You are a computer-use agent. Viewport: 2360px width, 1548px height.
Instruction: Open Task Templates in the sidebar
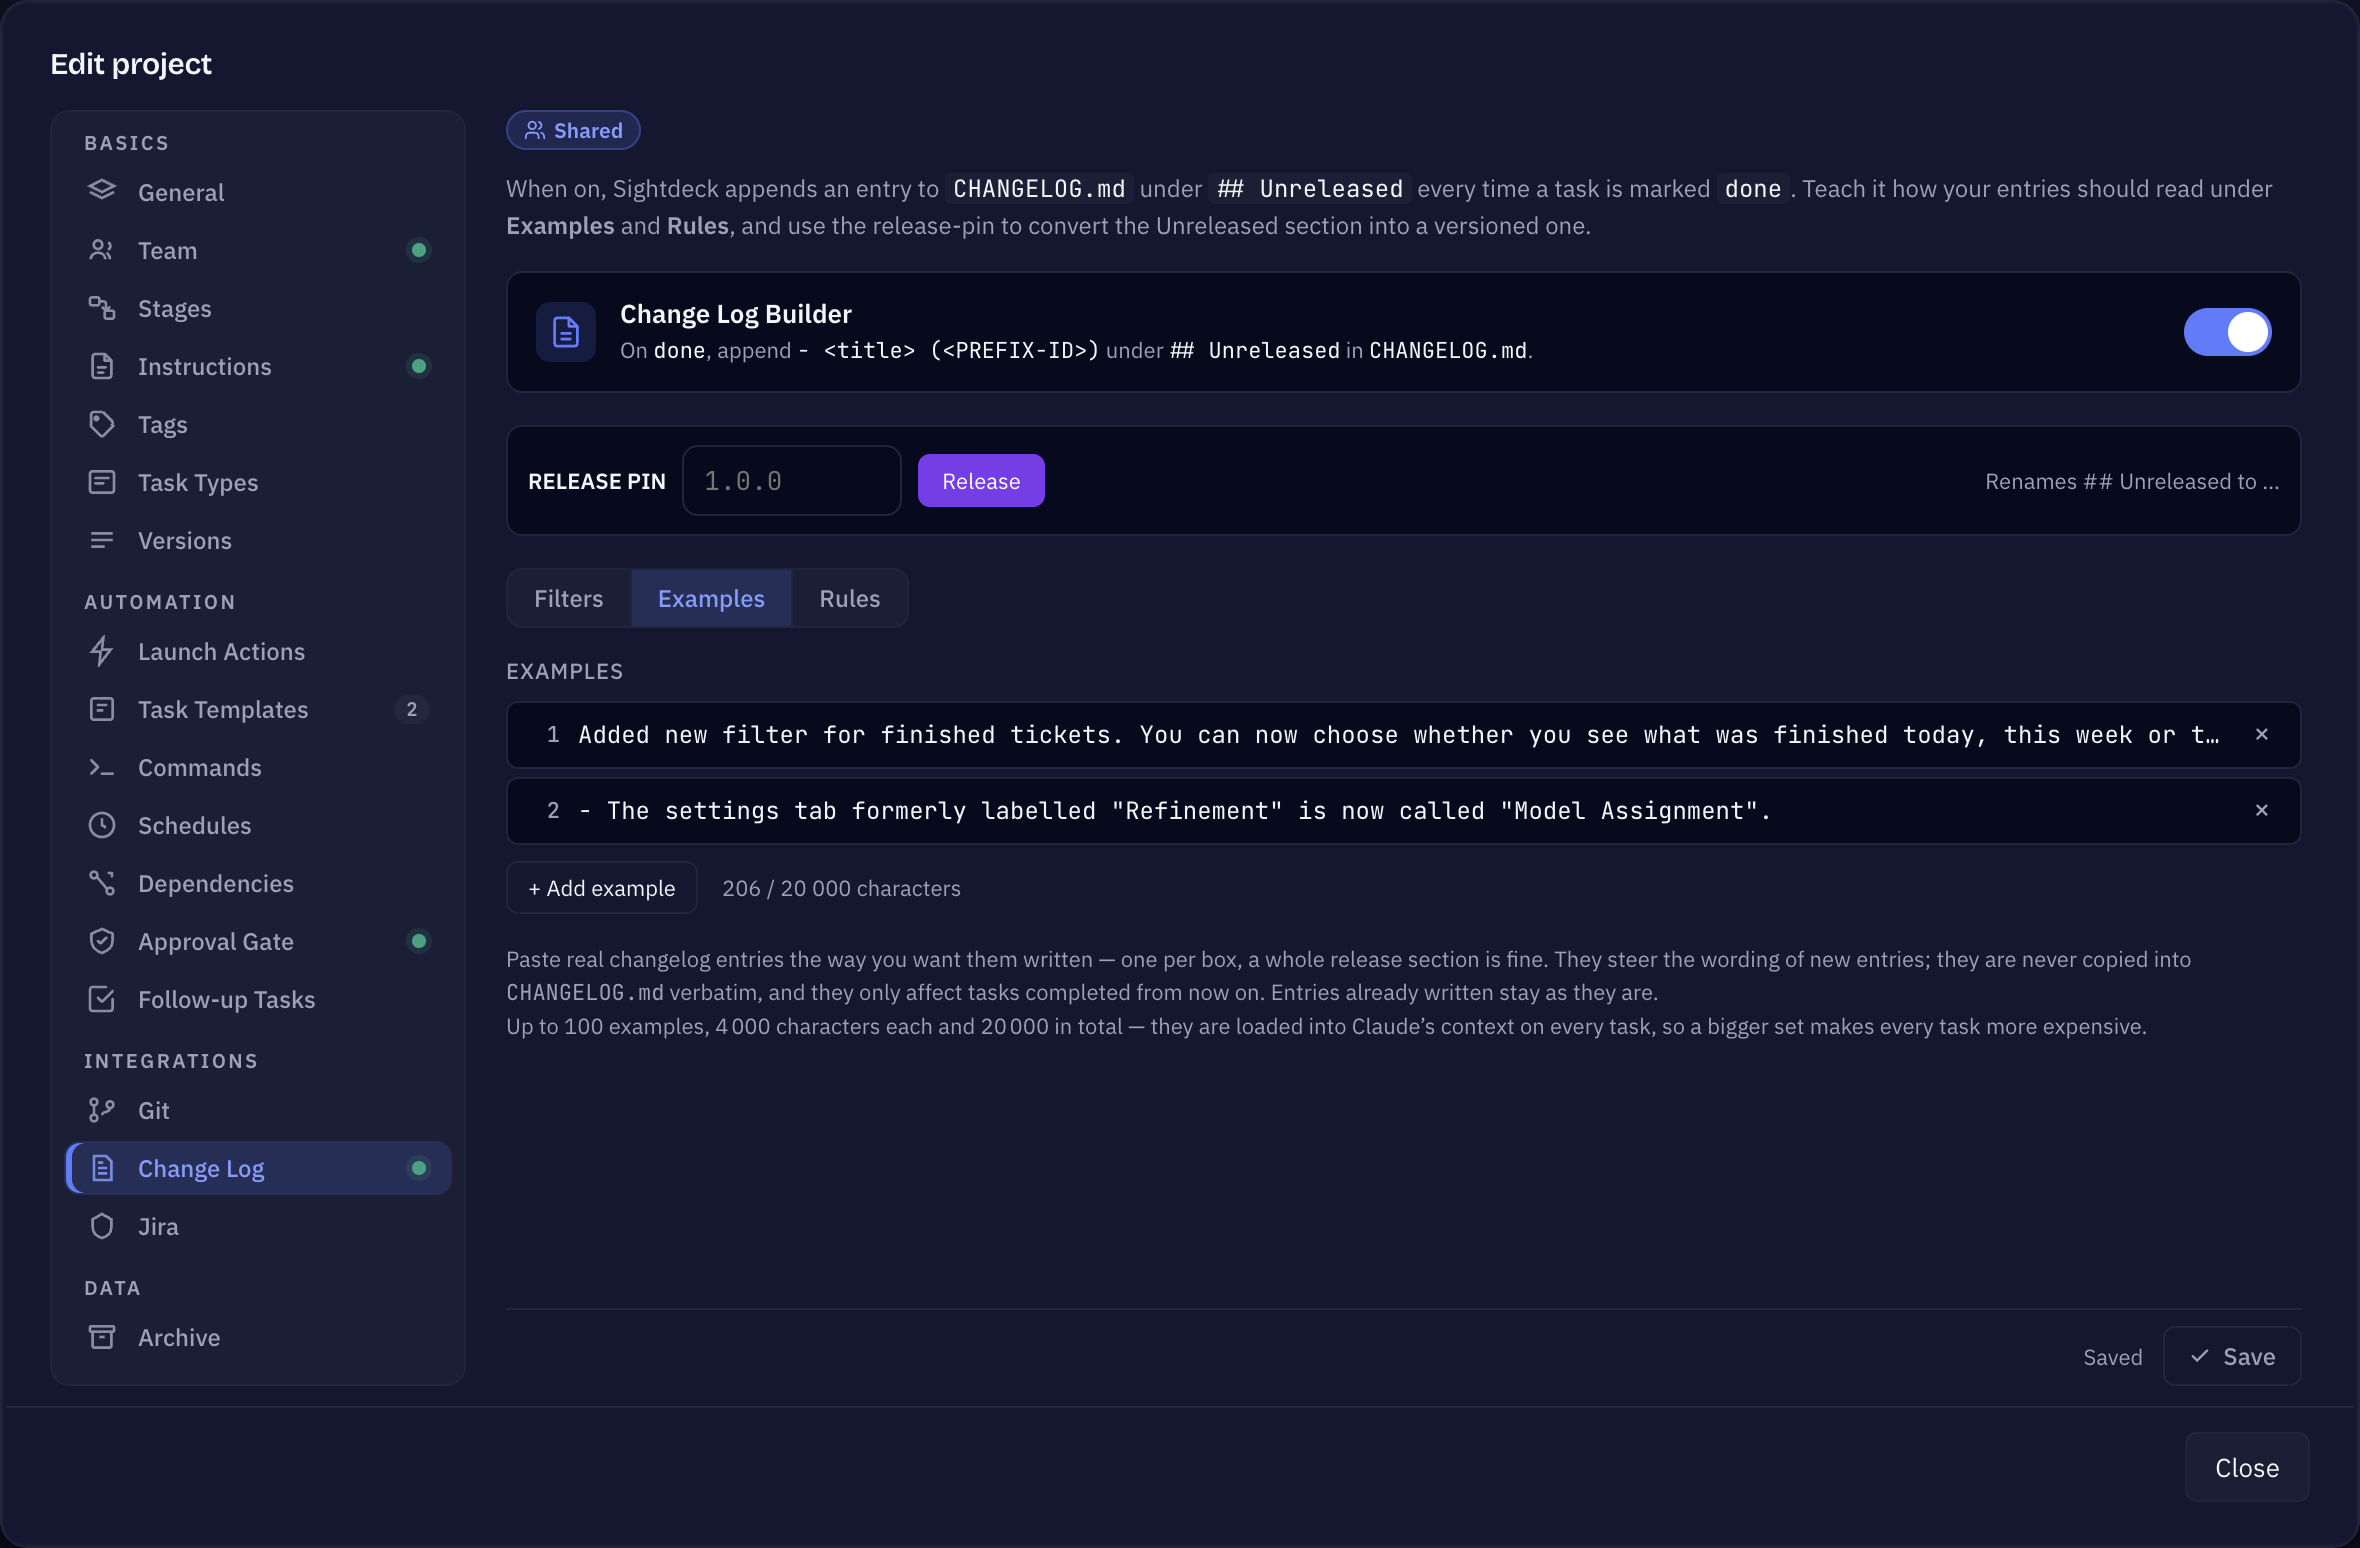click(258, 709)
